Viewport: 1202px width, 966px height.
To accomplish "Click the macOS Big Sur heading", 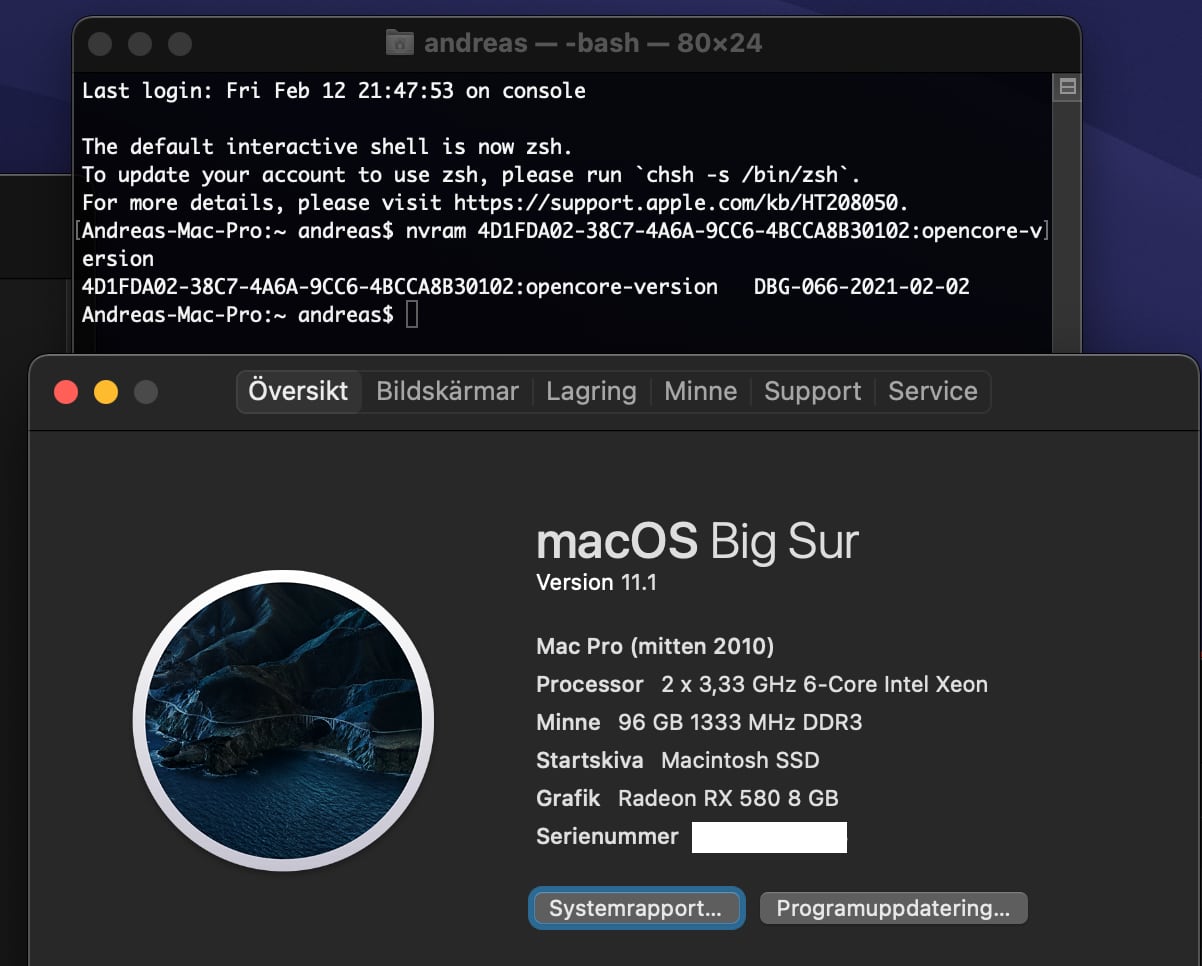I will pos(697,541).
